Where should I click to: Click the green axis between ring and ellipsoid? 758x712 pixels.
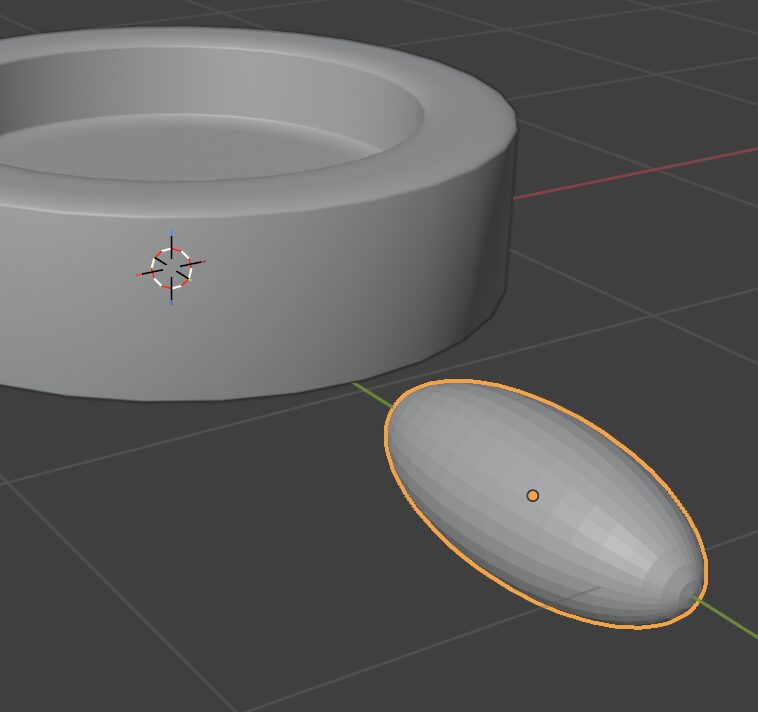click(371, 393)
